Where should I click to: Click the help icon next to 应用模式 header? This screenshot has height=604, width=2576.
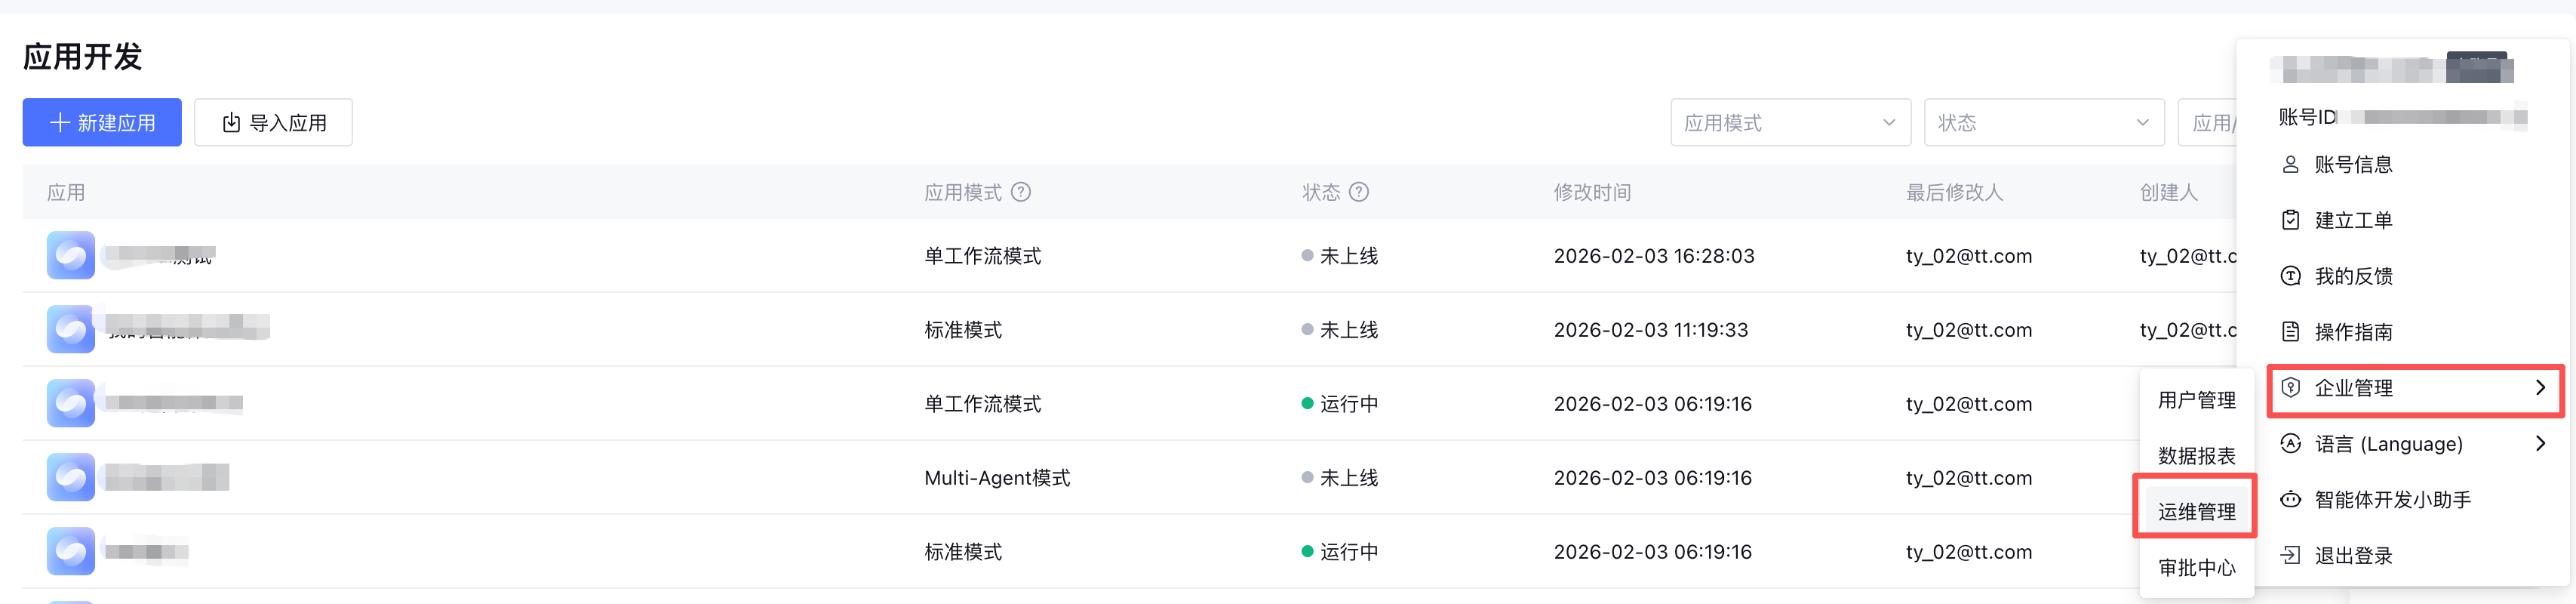point(1020,192)
